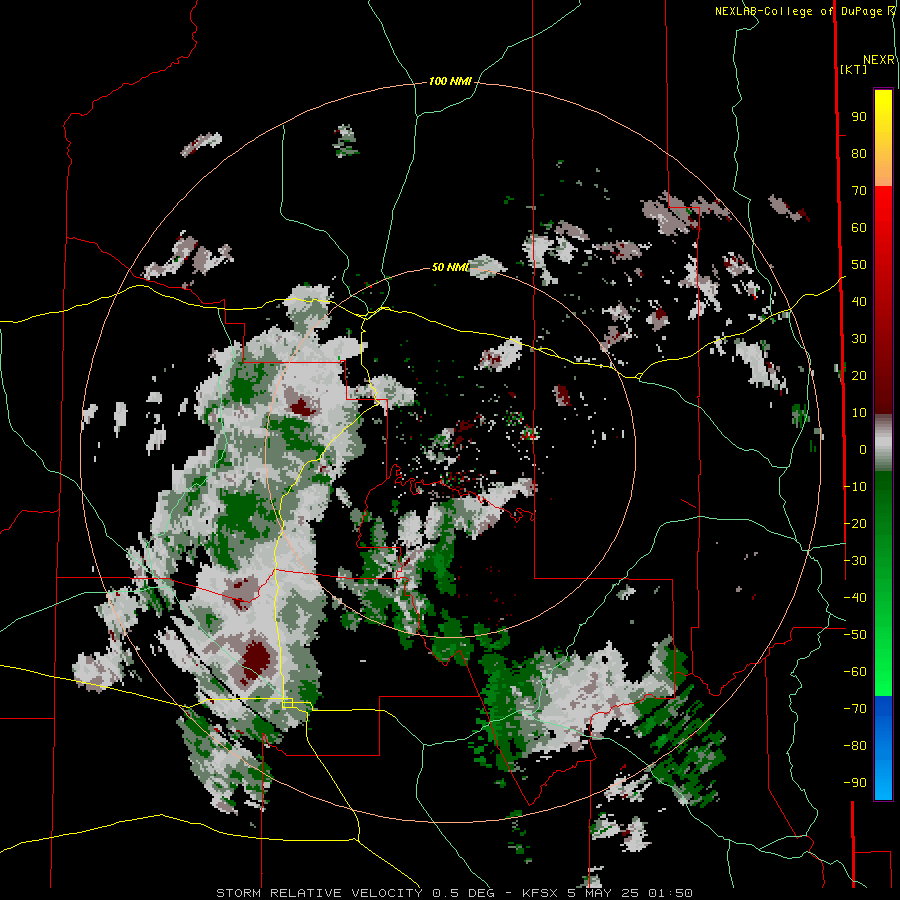Screen dimensions: 900x900
Task: Select the positive 10 value on the scale
Action: [859, 413]
